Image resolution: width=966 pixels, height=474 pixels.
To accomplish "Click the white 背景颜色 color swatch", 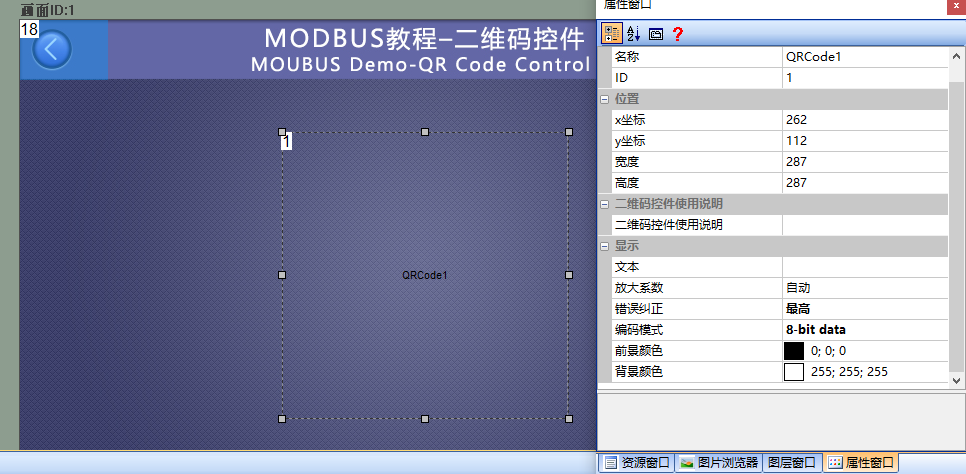I will pos(794,372).
